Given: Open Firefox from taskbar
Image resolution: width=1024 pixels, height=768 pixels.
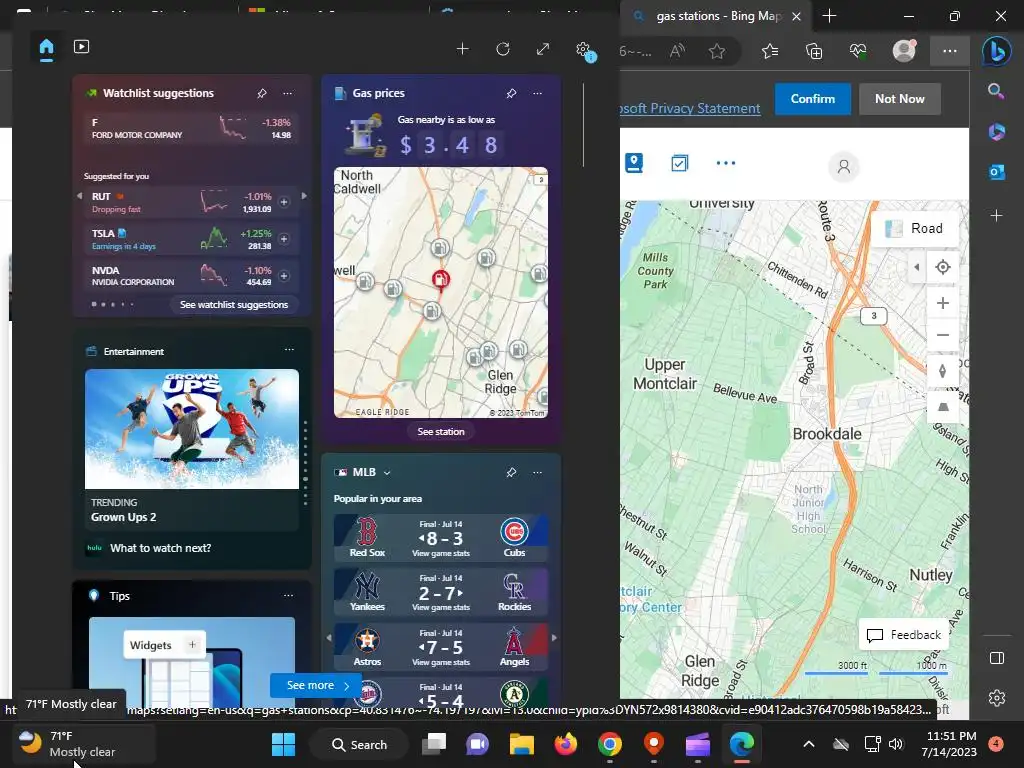Looking at the screenshot, I should 566,744.
